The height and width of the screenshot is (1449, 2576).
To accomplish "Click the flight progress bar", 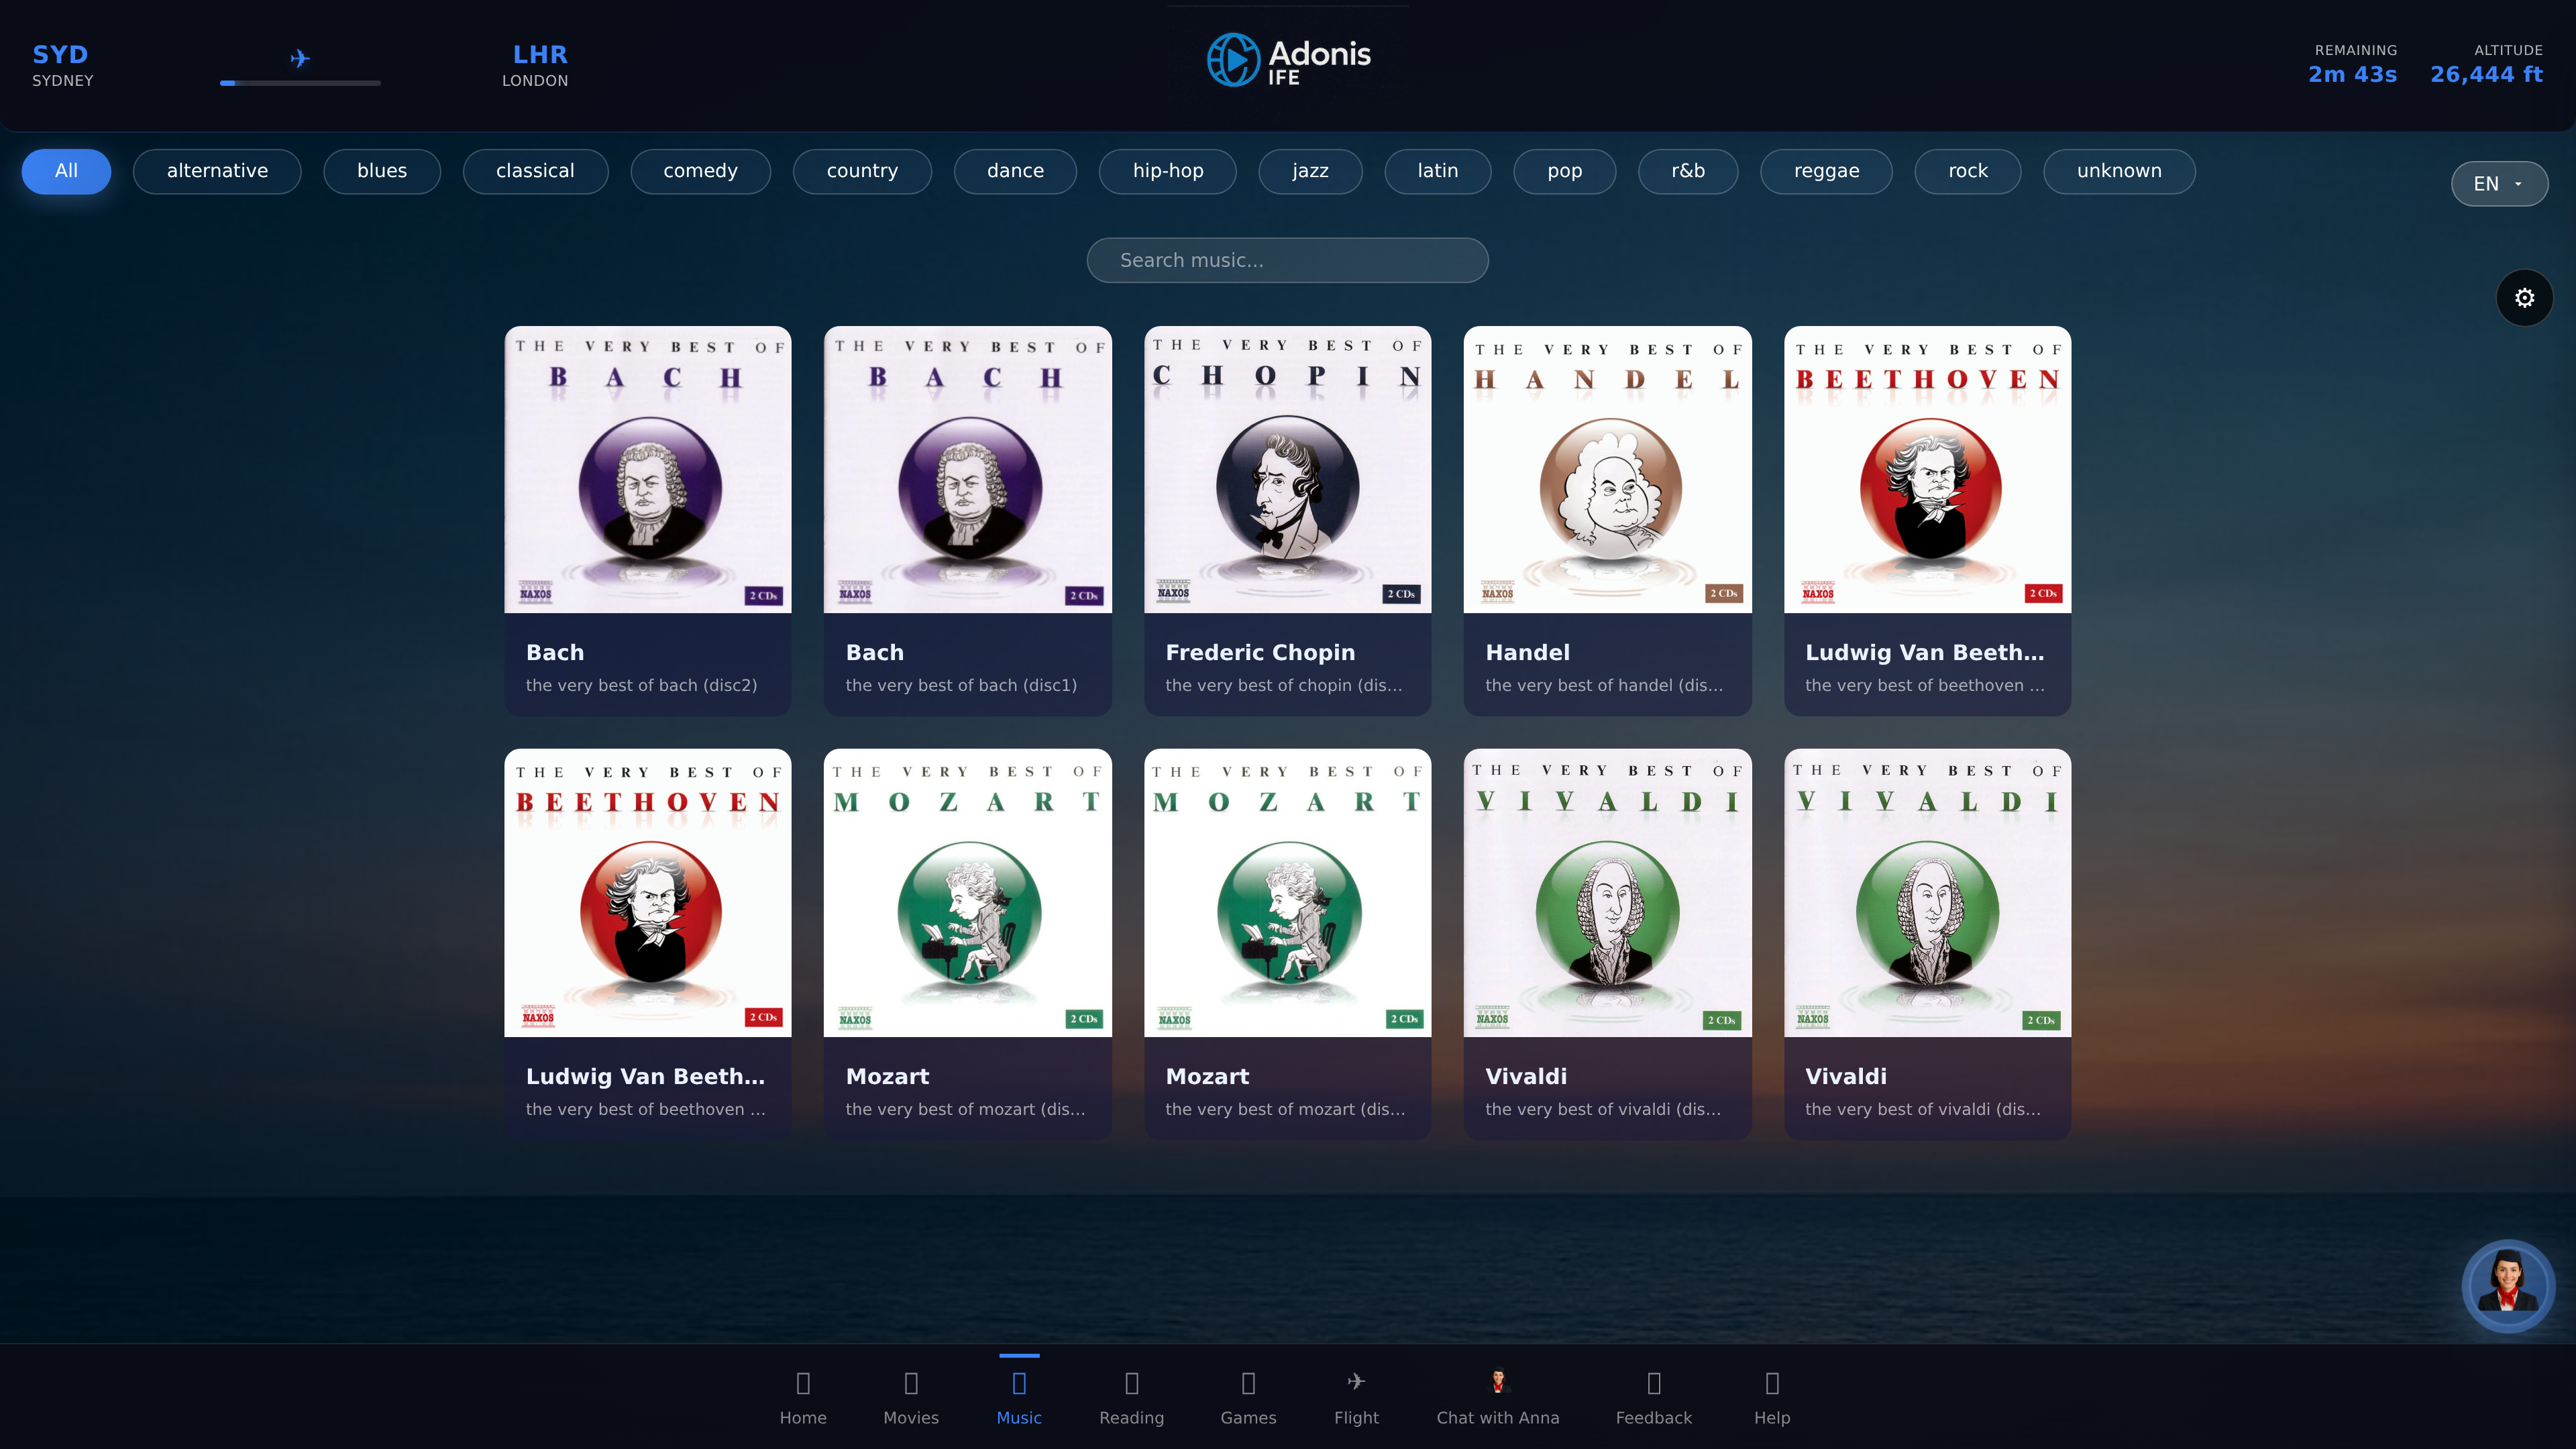I will 300,83.
